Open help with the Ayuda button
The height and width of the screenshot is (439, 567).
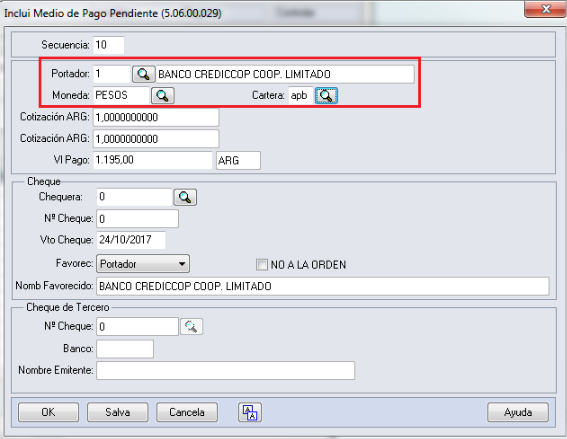[518, 412]
